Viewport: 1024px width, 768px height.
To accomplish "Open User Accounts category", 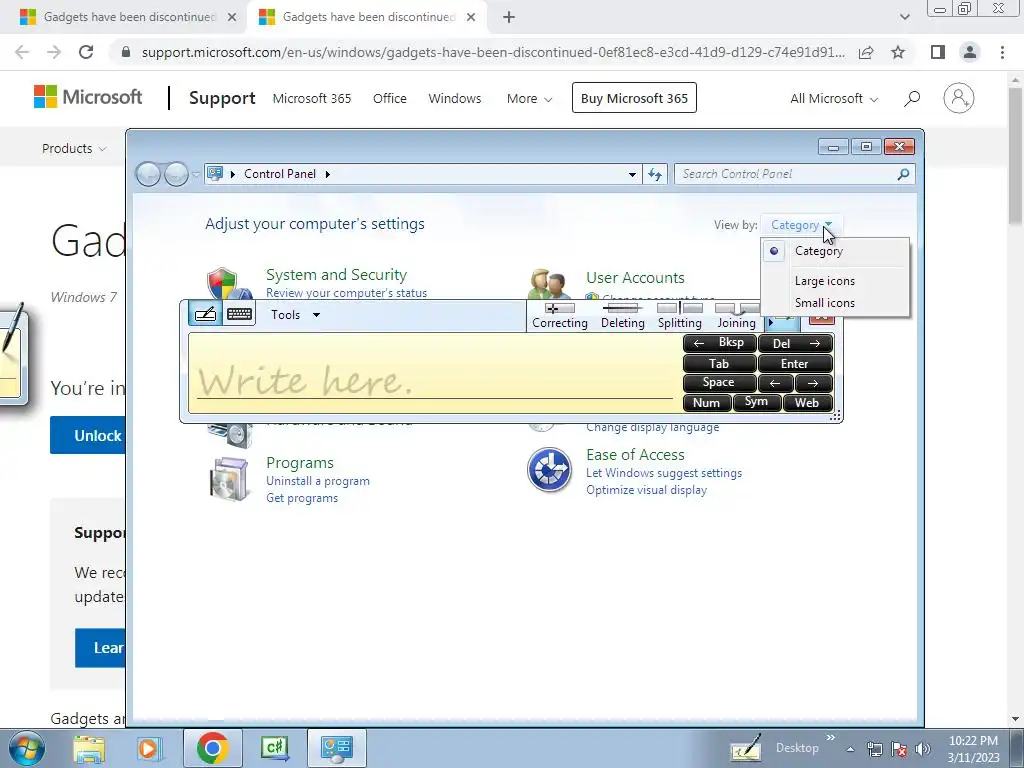I will (635, 278).
